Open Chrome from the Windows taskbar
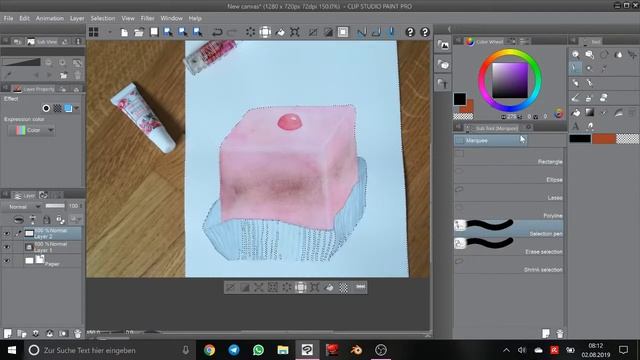This screenshot has width=640, height=360. [209, 350]
